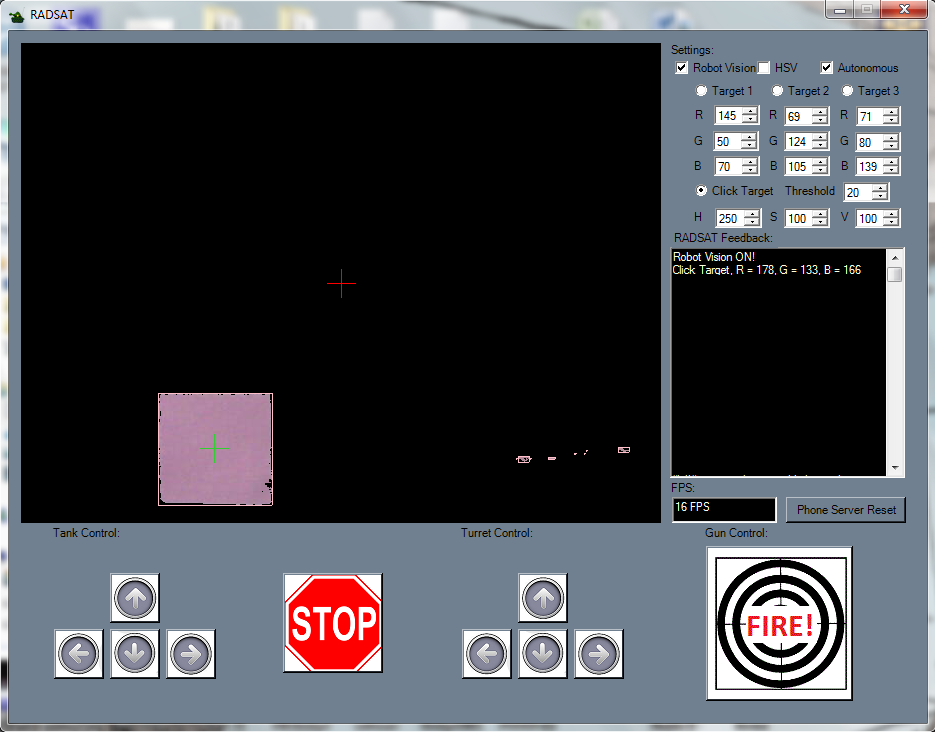Click the pink target square in video feed
This screenshot has height=732, width=935.
click(215, 449)
